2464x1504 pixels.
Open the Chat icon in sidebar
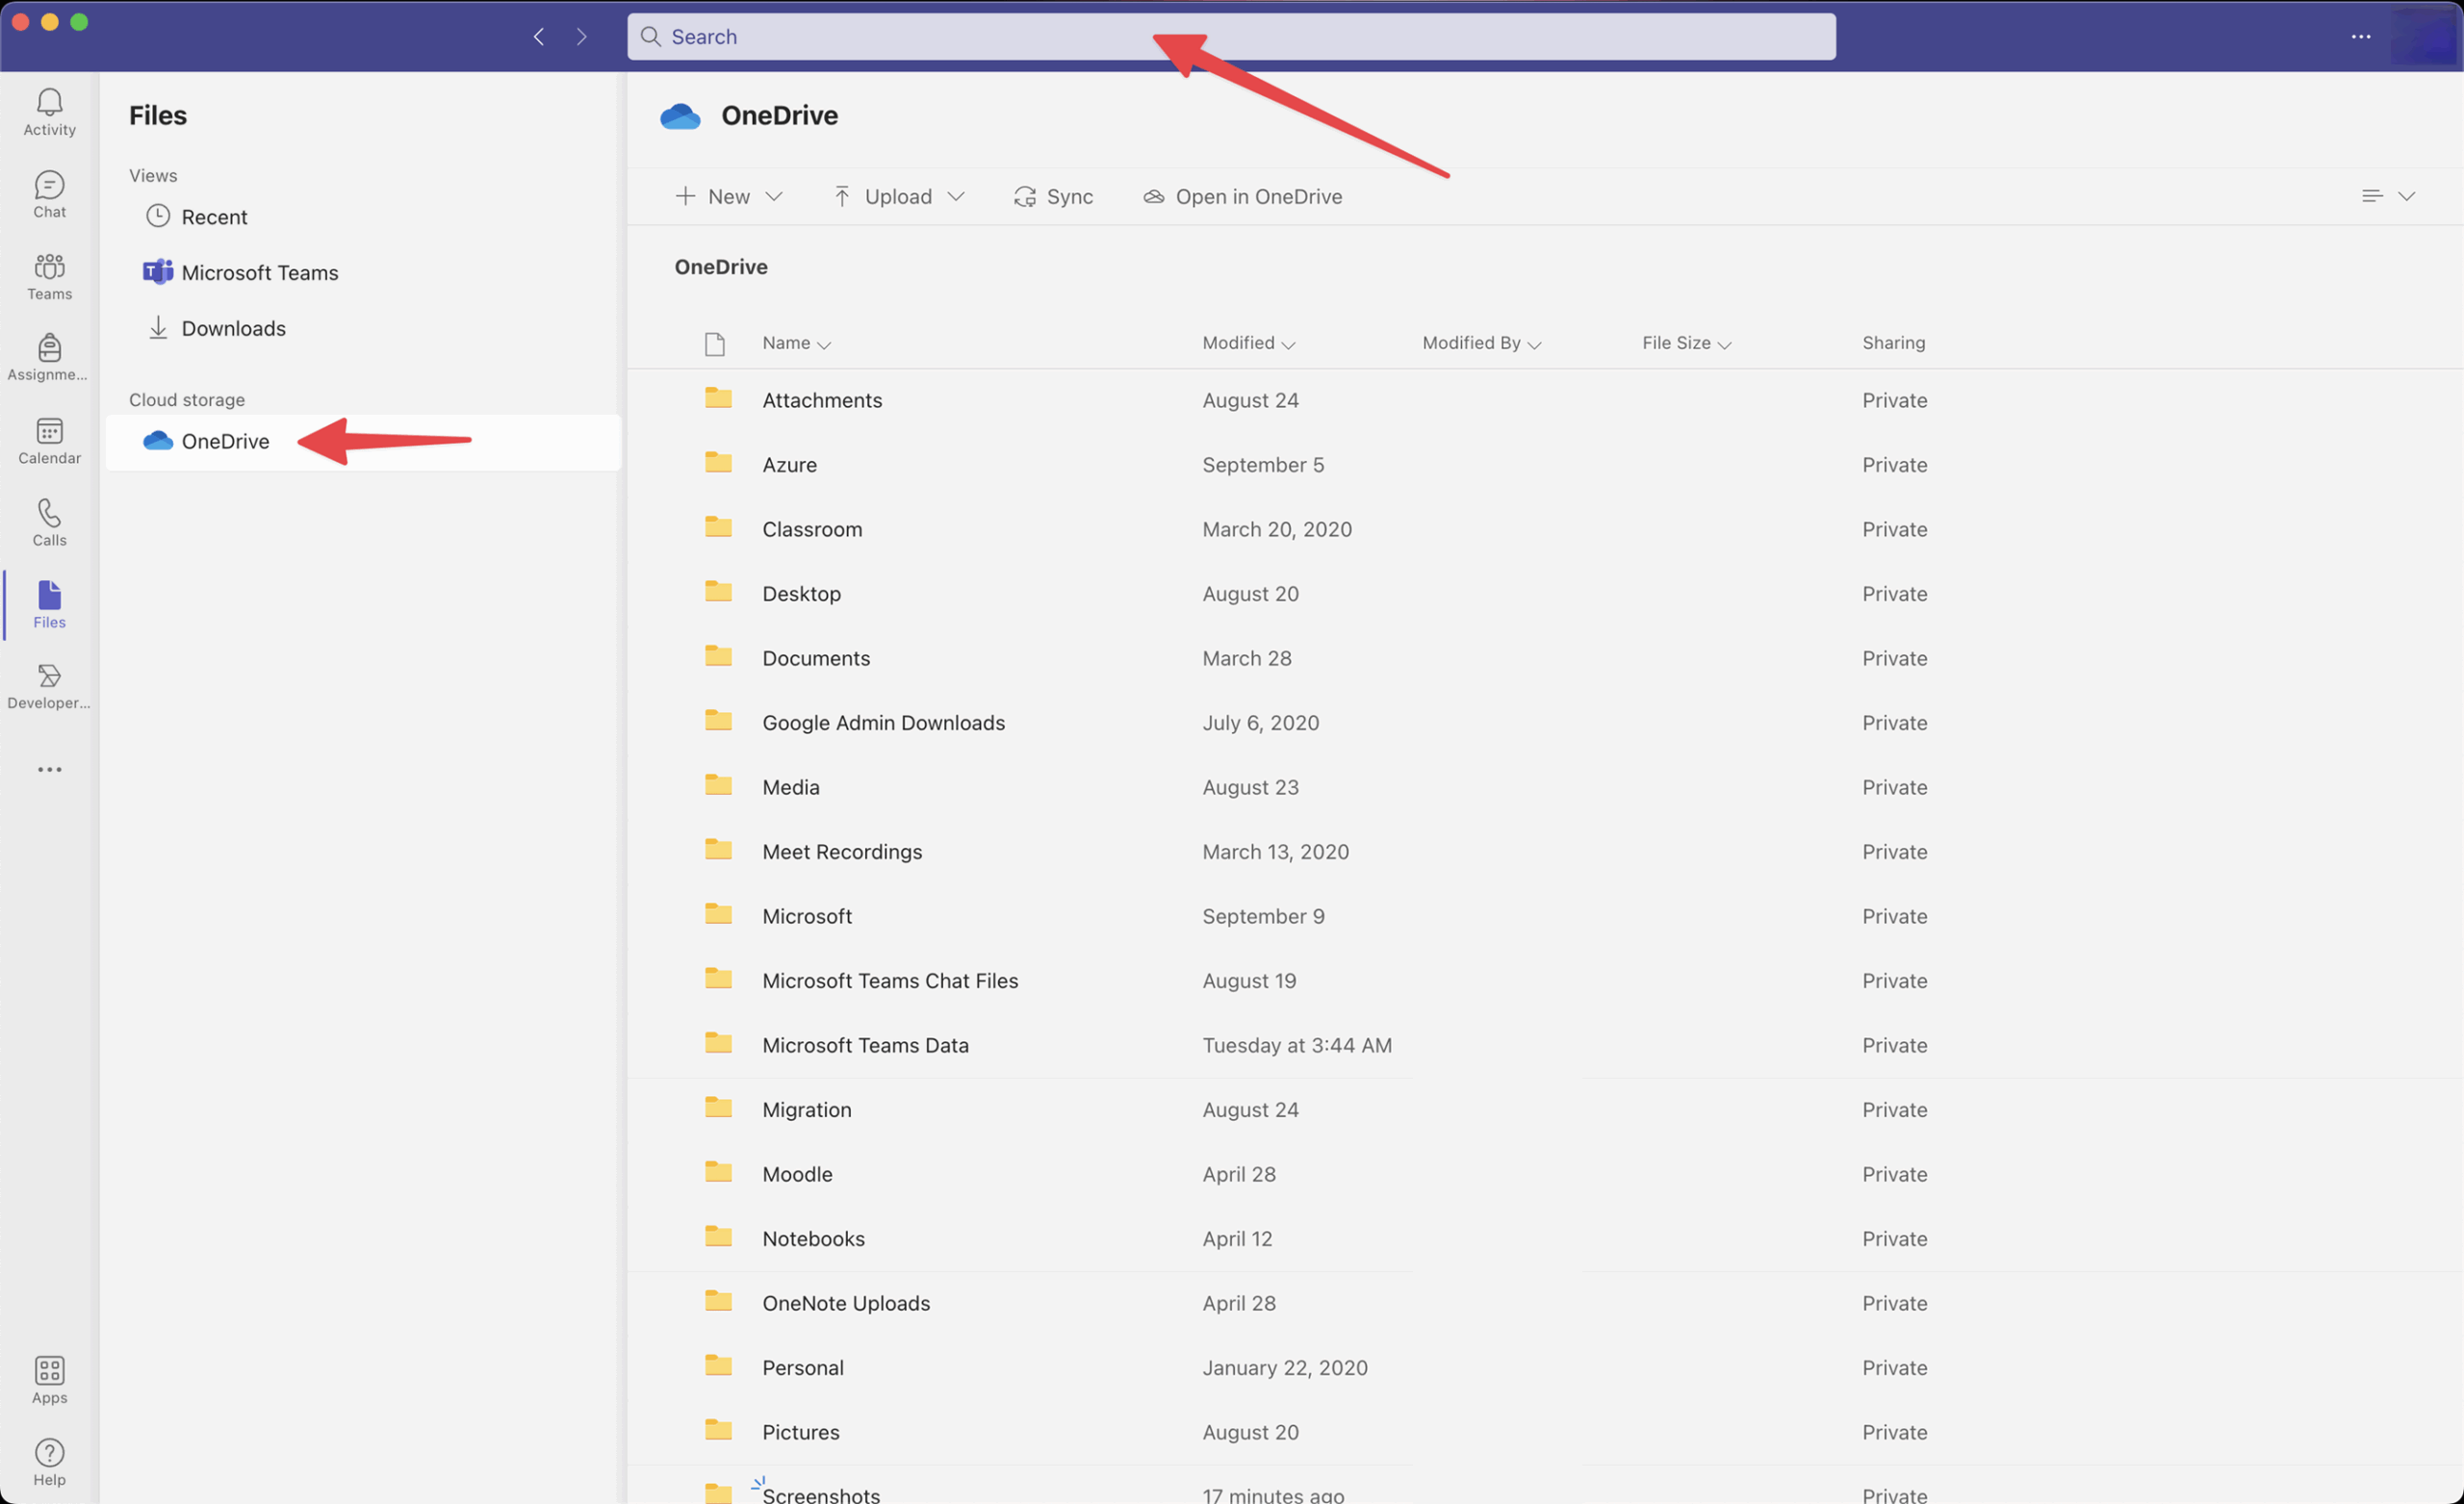point(49,194)
